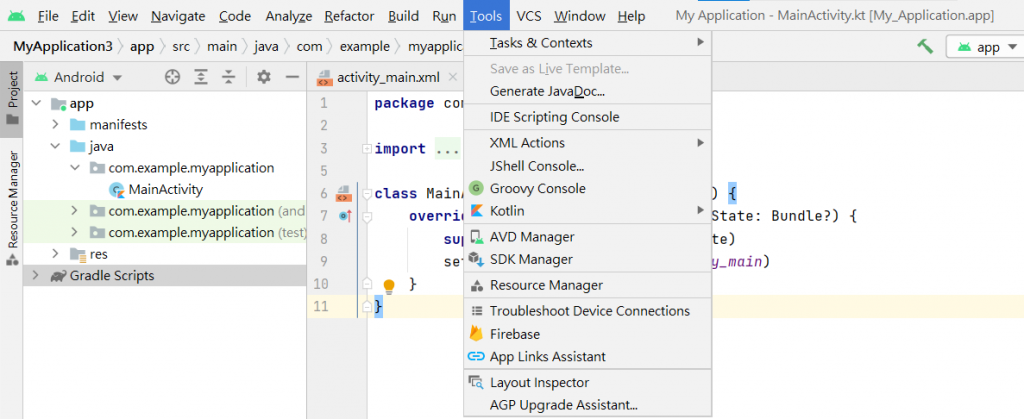Open the File menu
This screenshot has width=1024, height=419.
pos(48,16)
